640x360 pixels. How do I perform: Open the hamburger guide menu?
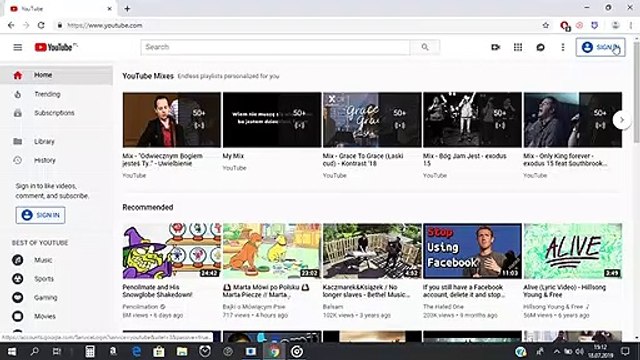click(18, 47)
